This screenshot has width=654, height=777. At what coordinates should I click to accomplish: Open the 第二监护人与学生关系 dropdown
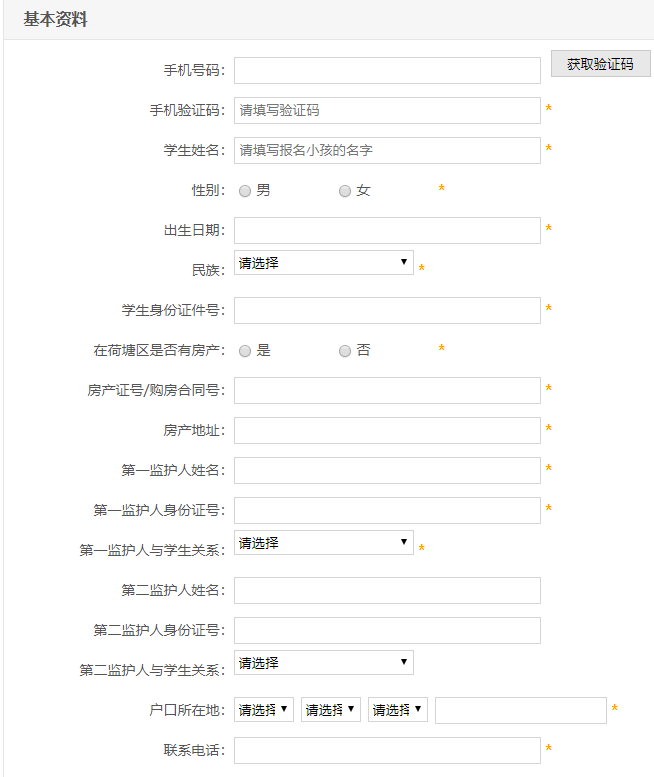323,663
